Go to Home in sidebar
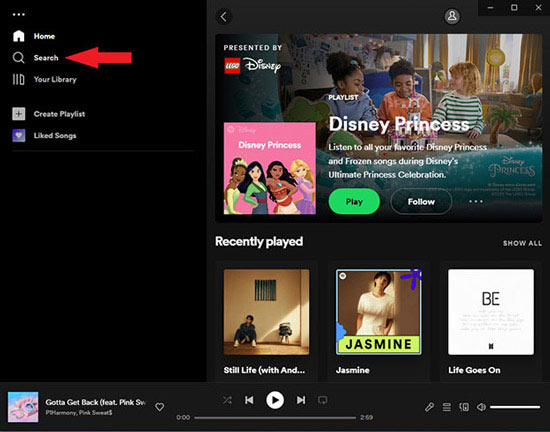 pyautogui.click(x=44, y=36)
